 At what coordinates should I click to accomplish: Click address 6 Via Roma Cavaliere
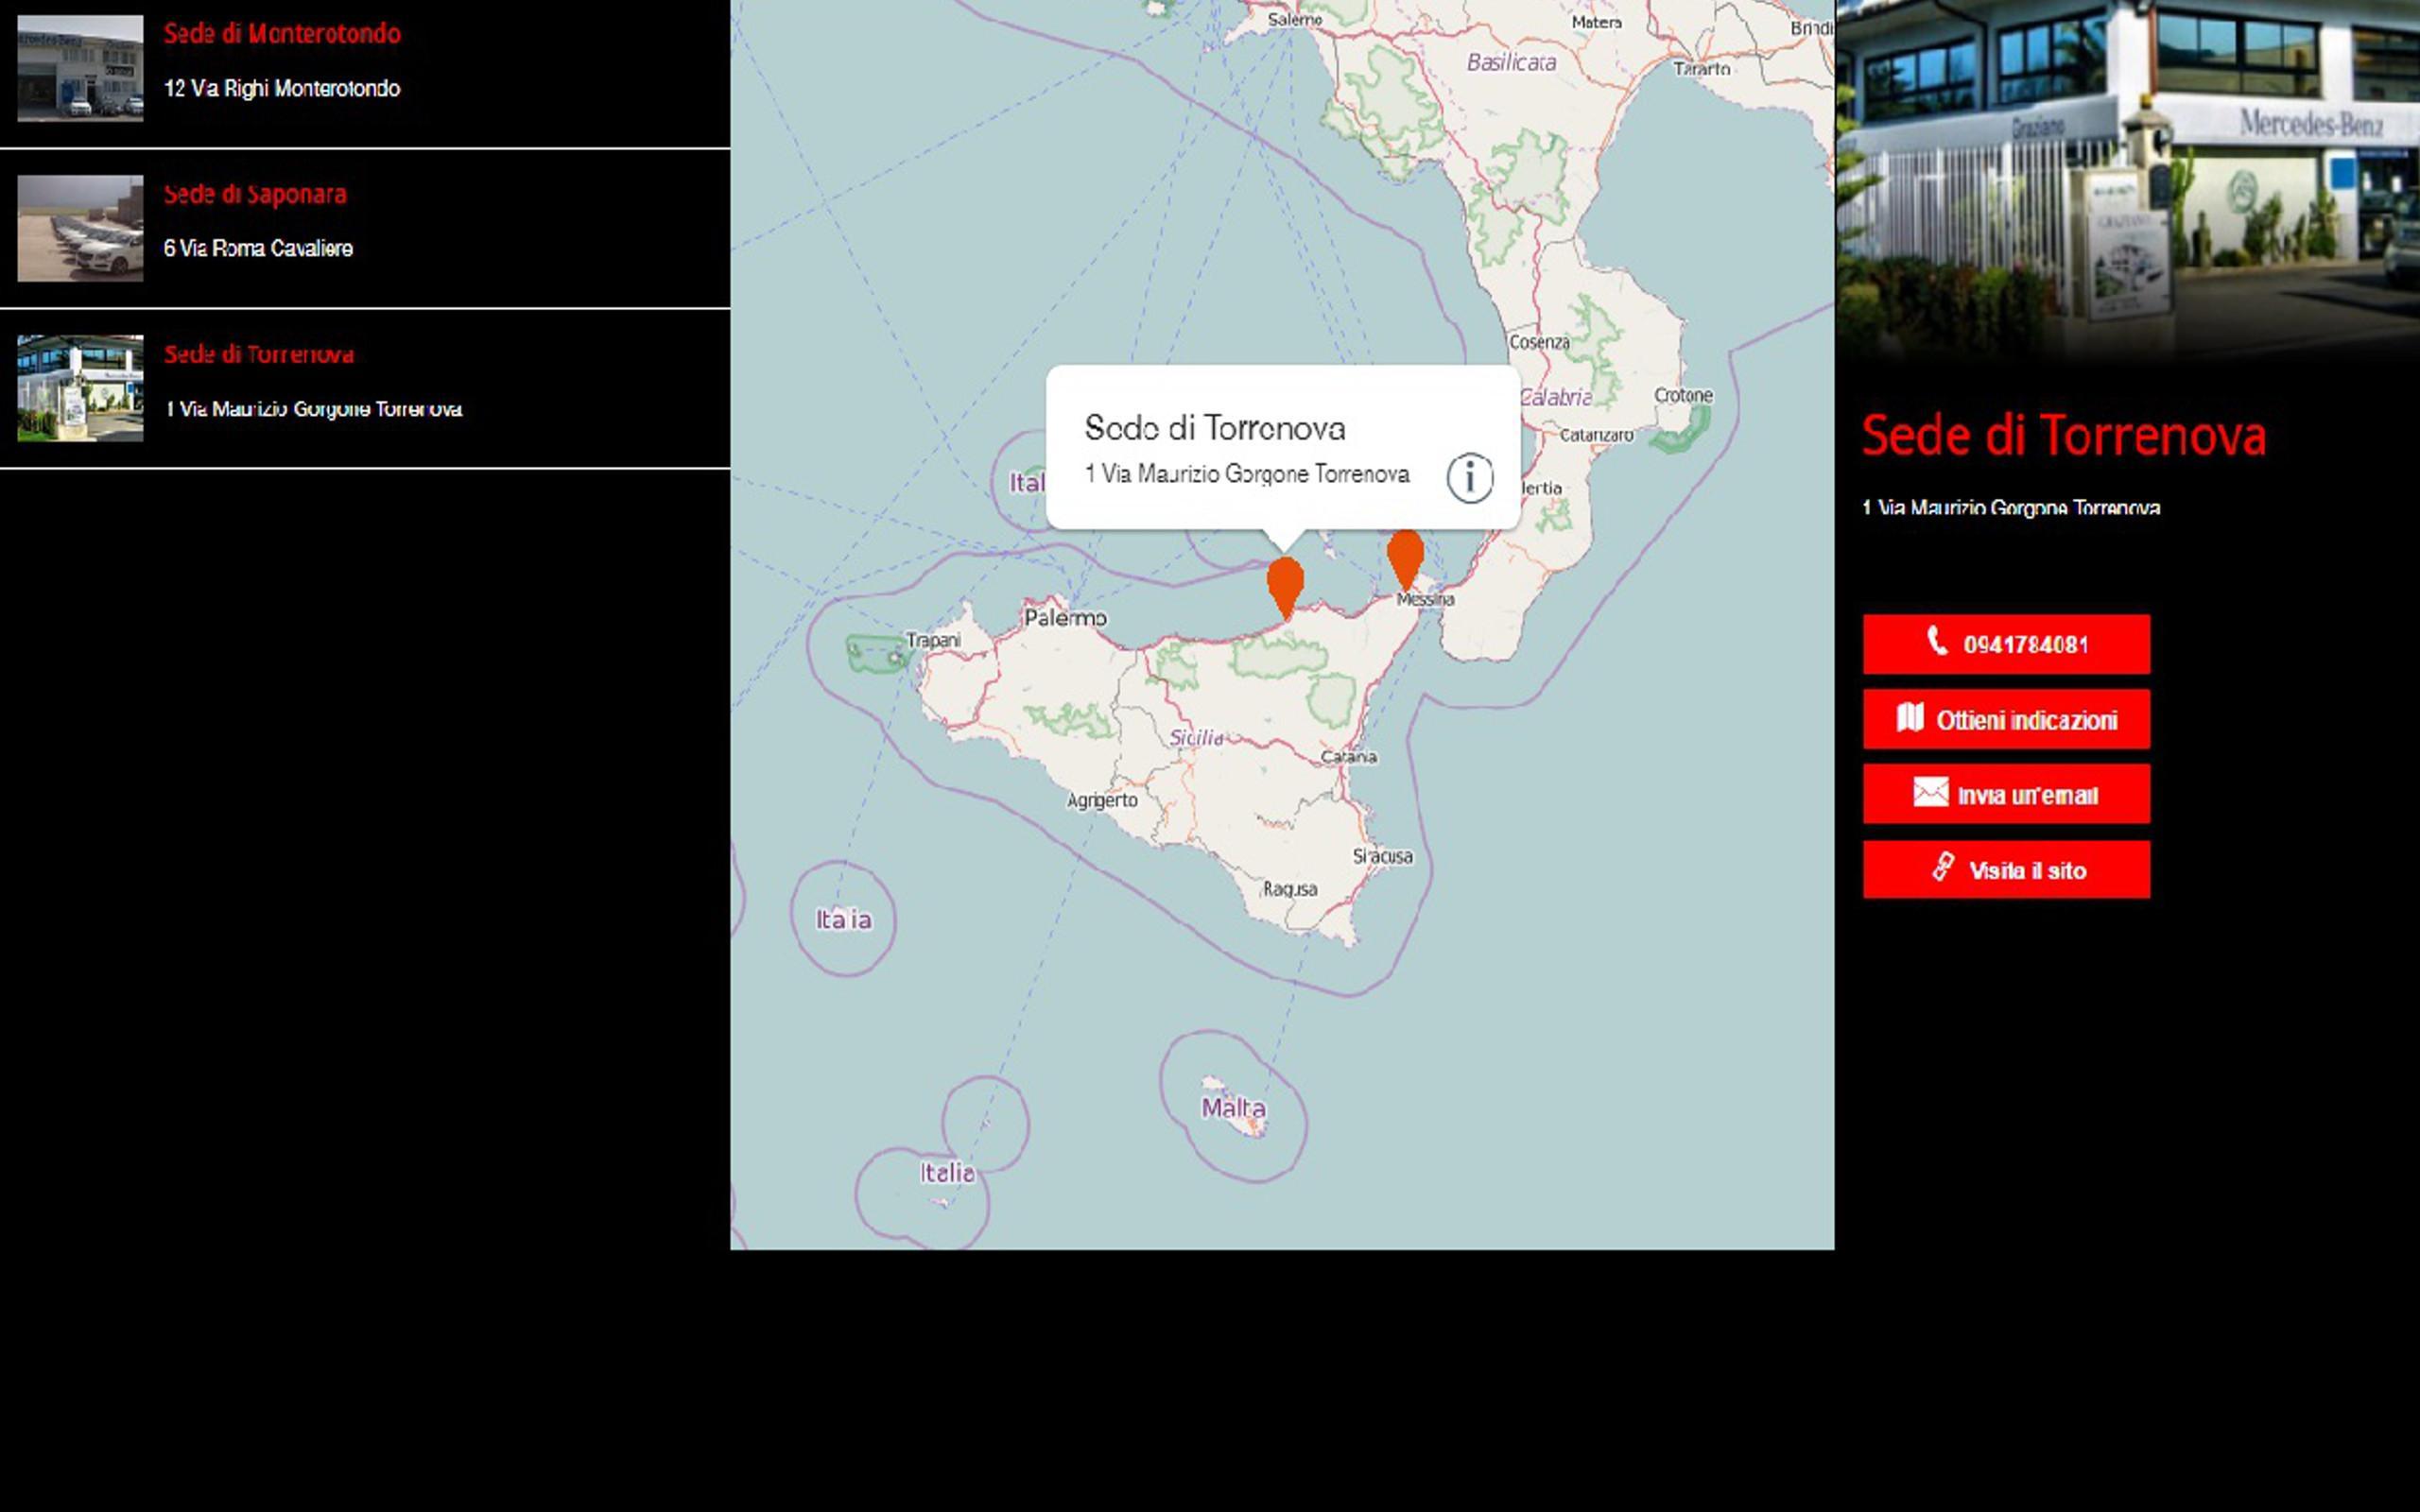pos(258,249)
